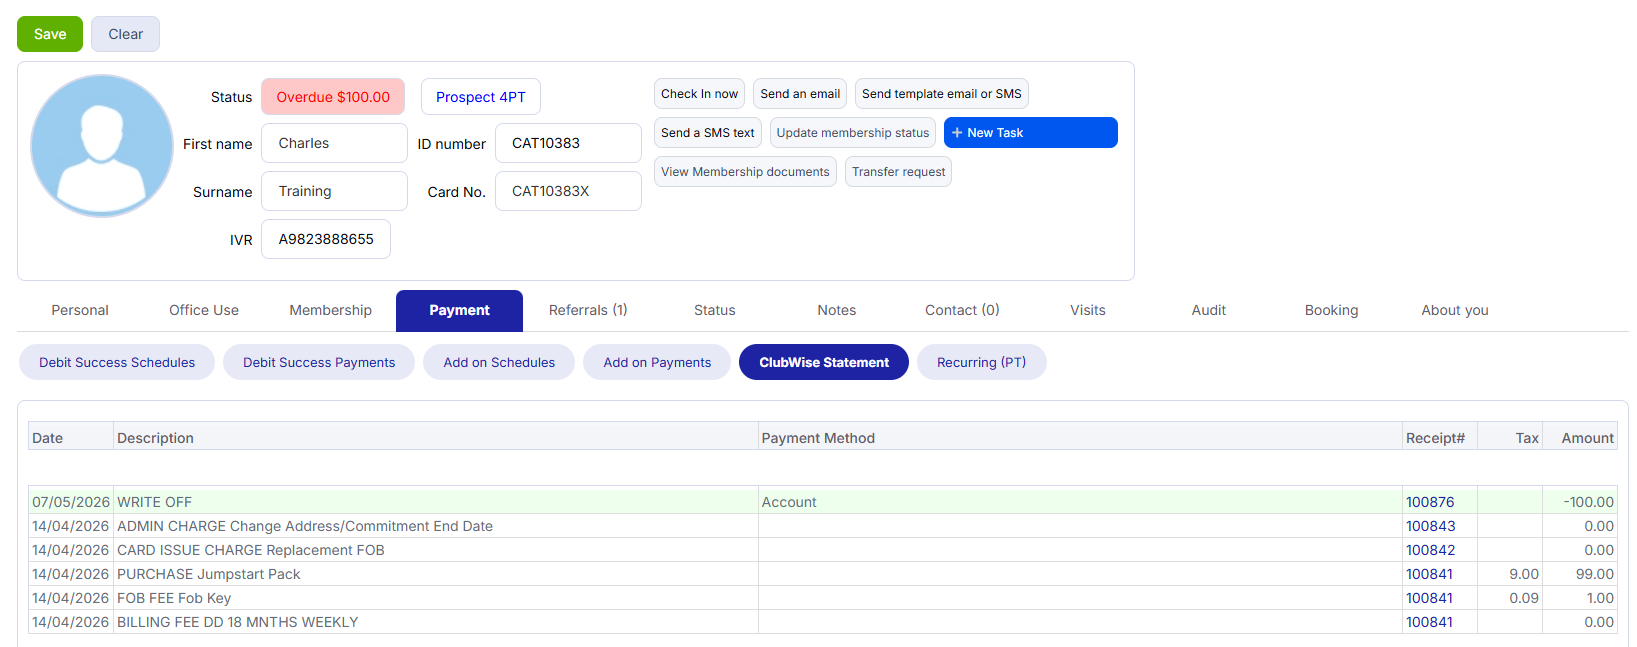Click the Surname input field

[334, 191]
